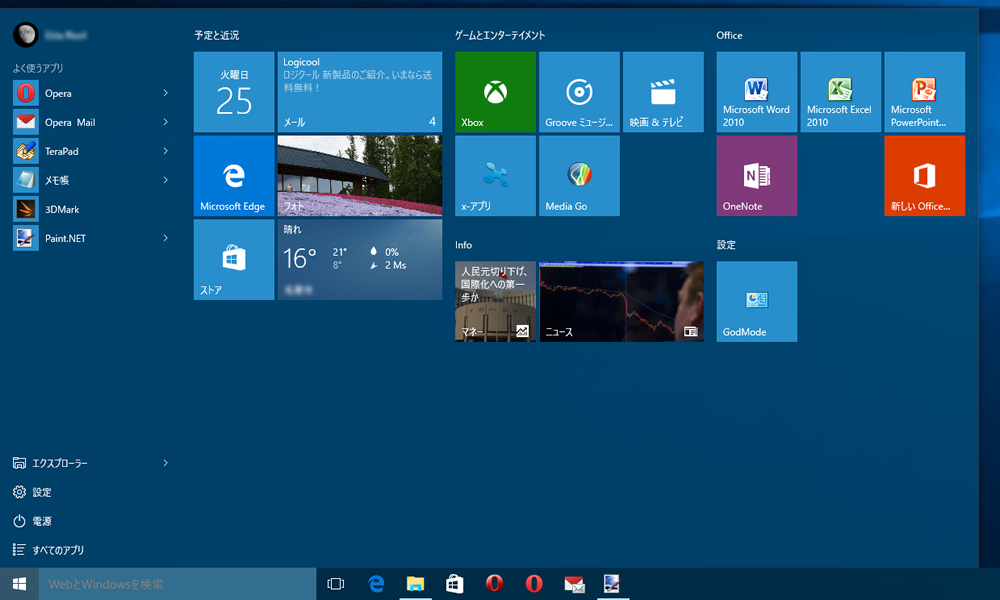Expand メモ帳 jump list arrow
The height and width of the screenshot is (600, 1000).
(166, 180)
